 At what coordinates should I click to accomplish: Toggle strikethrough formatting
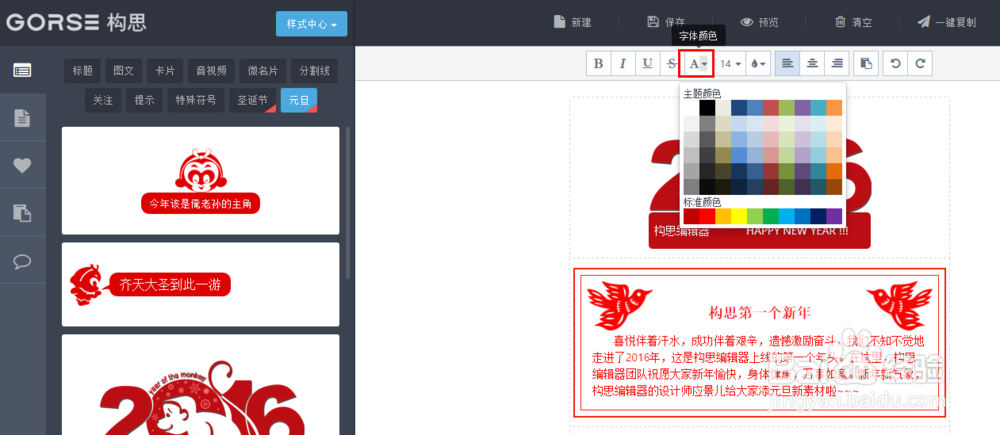(x=672, y=64)
